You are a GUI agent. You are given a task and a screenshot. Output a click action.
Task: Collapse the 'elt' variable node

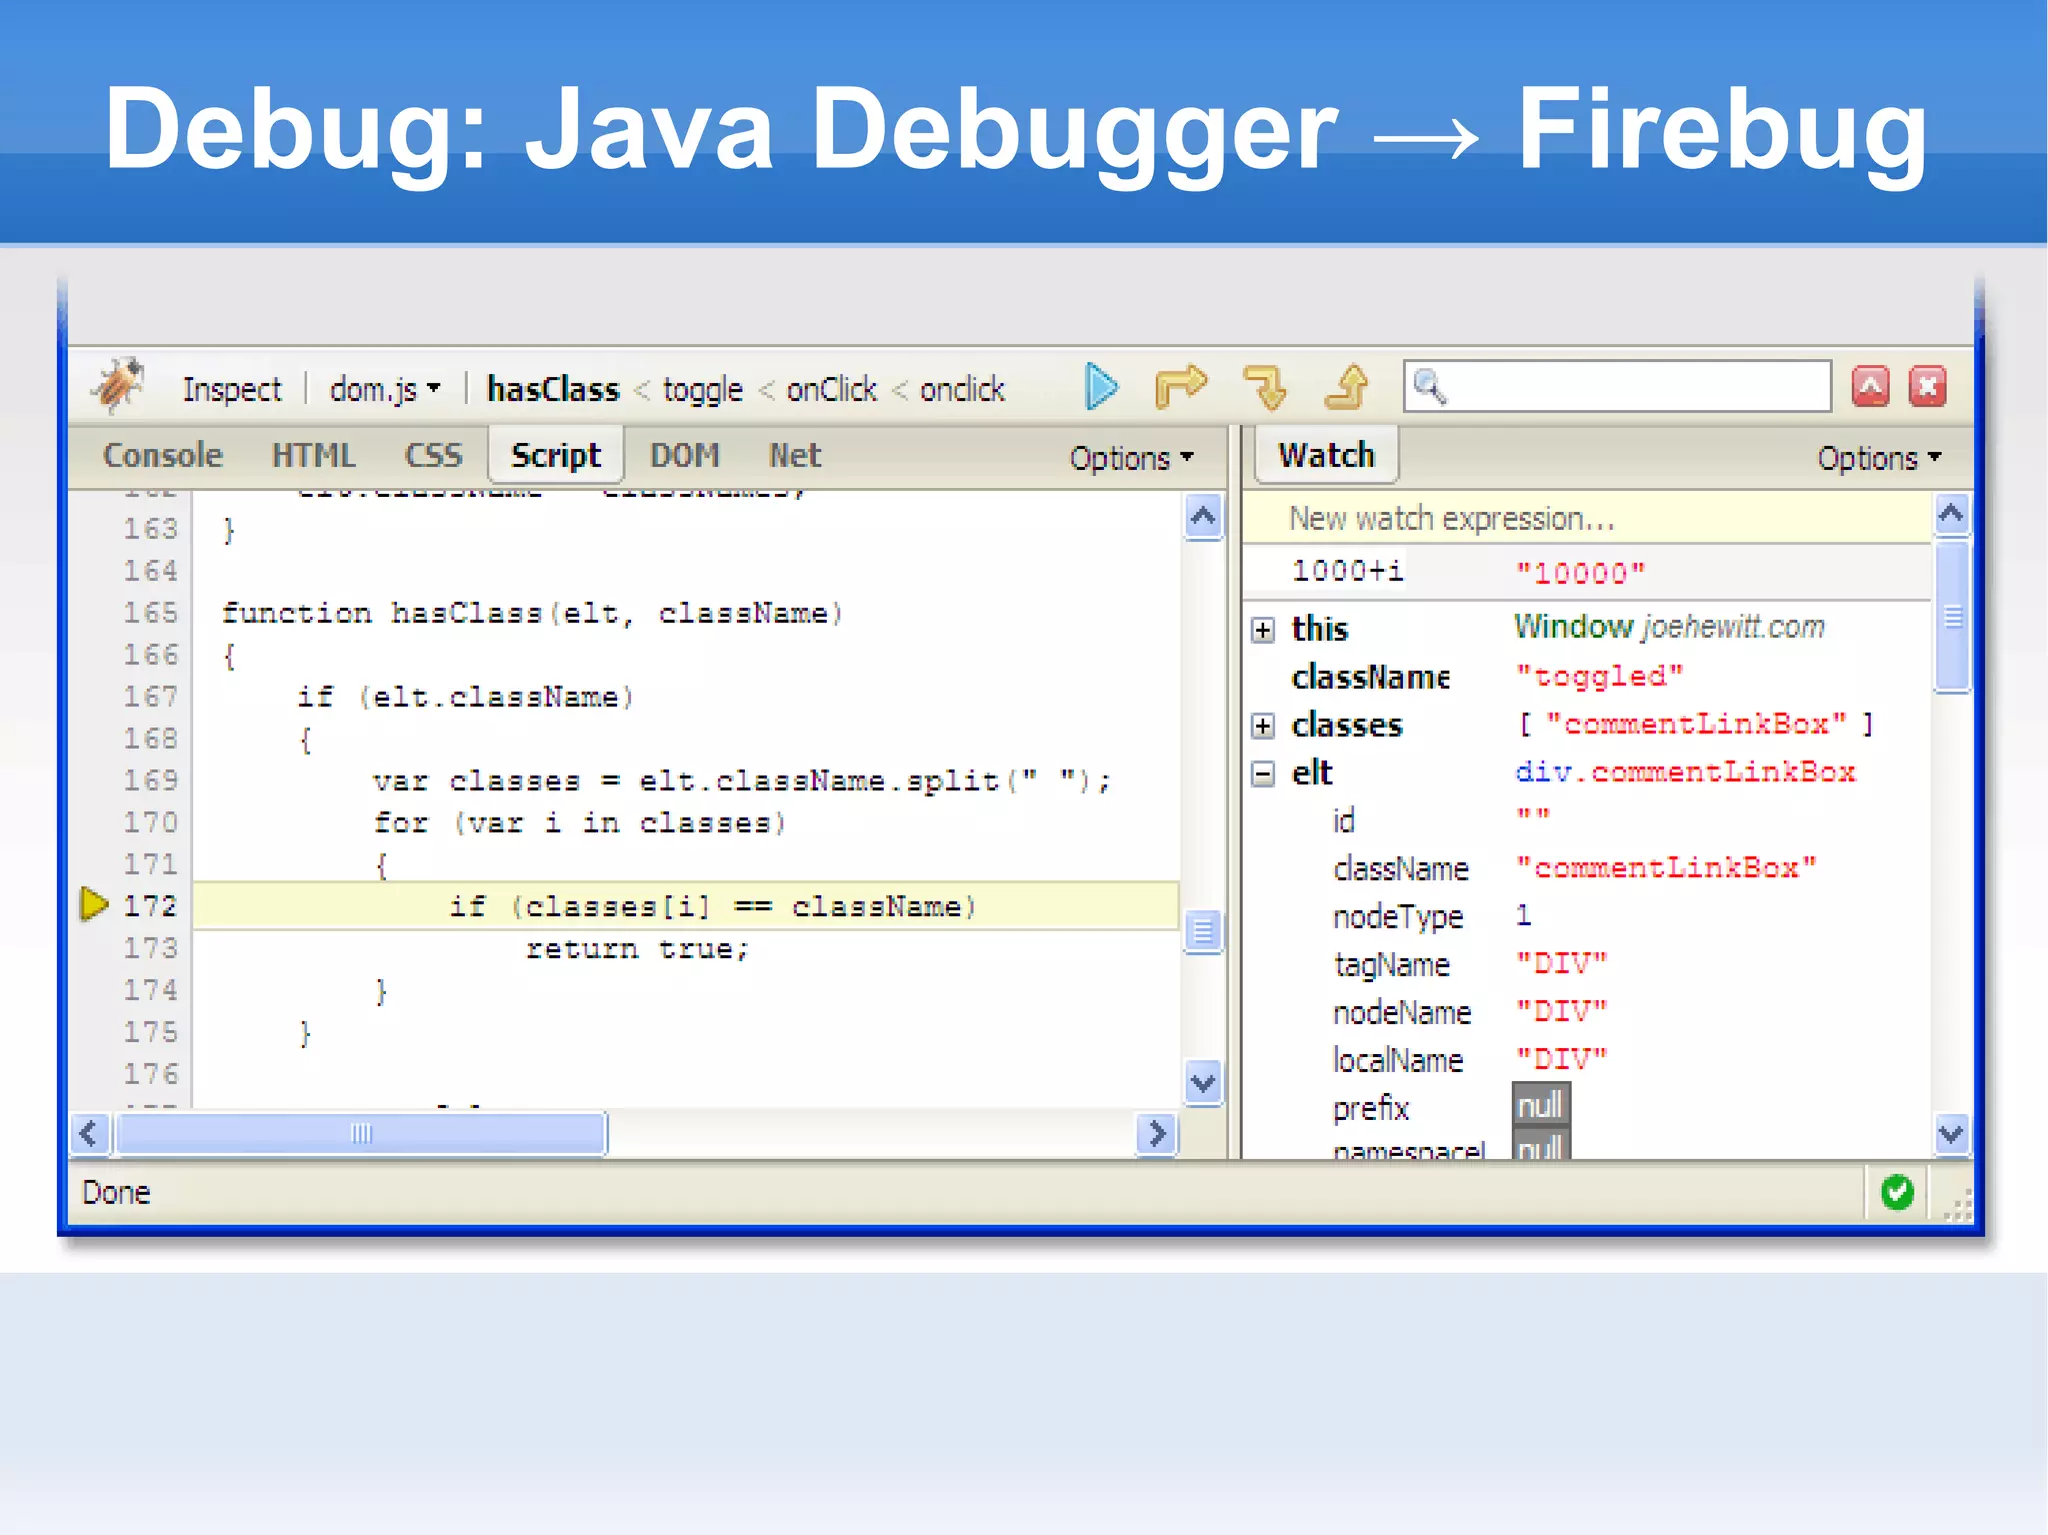pyautogui.click(x=1263, y=774)
